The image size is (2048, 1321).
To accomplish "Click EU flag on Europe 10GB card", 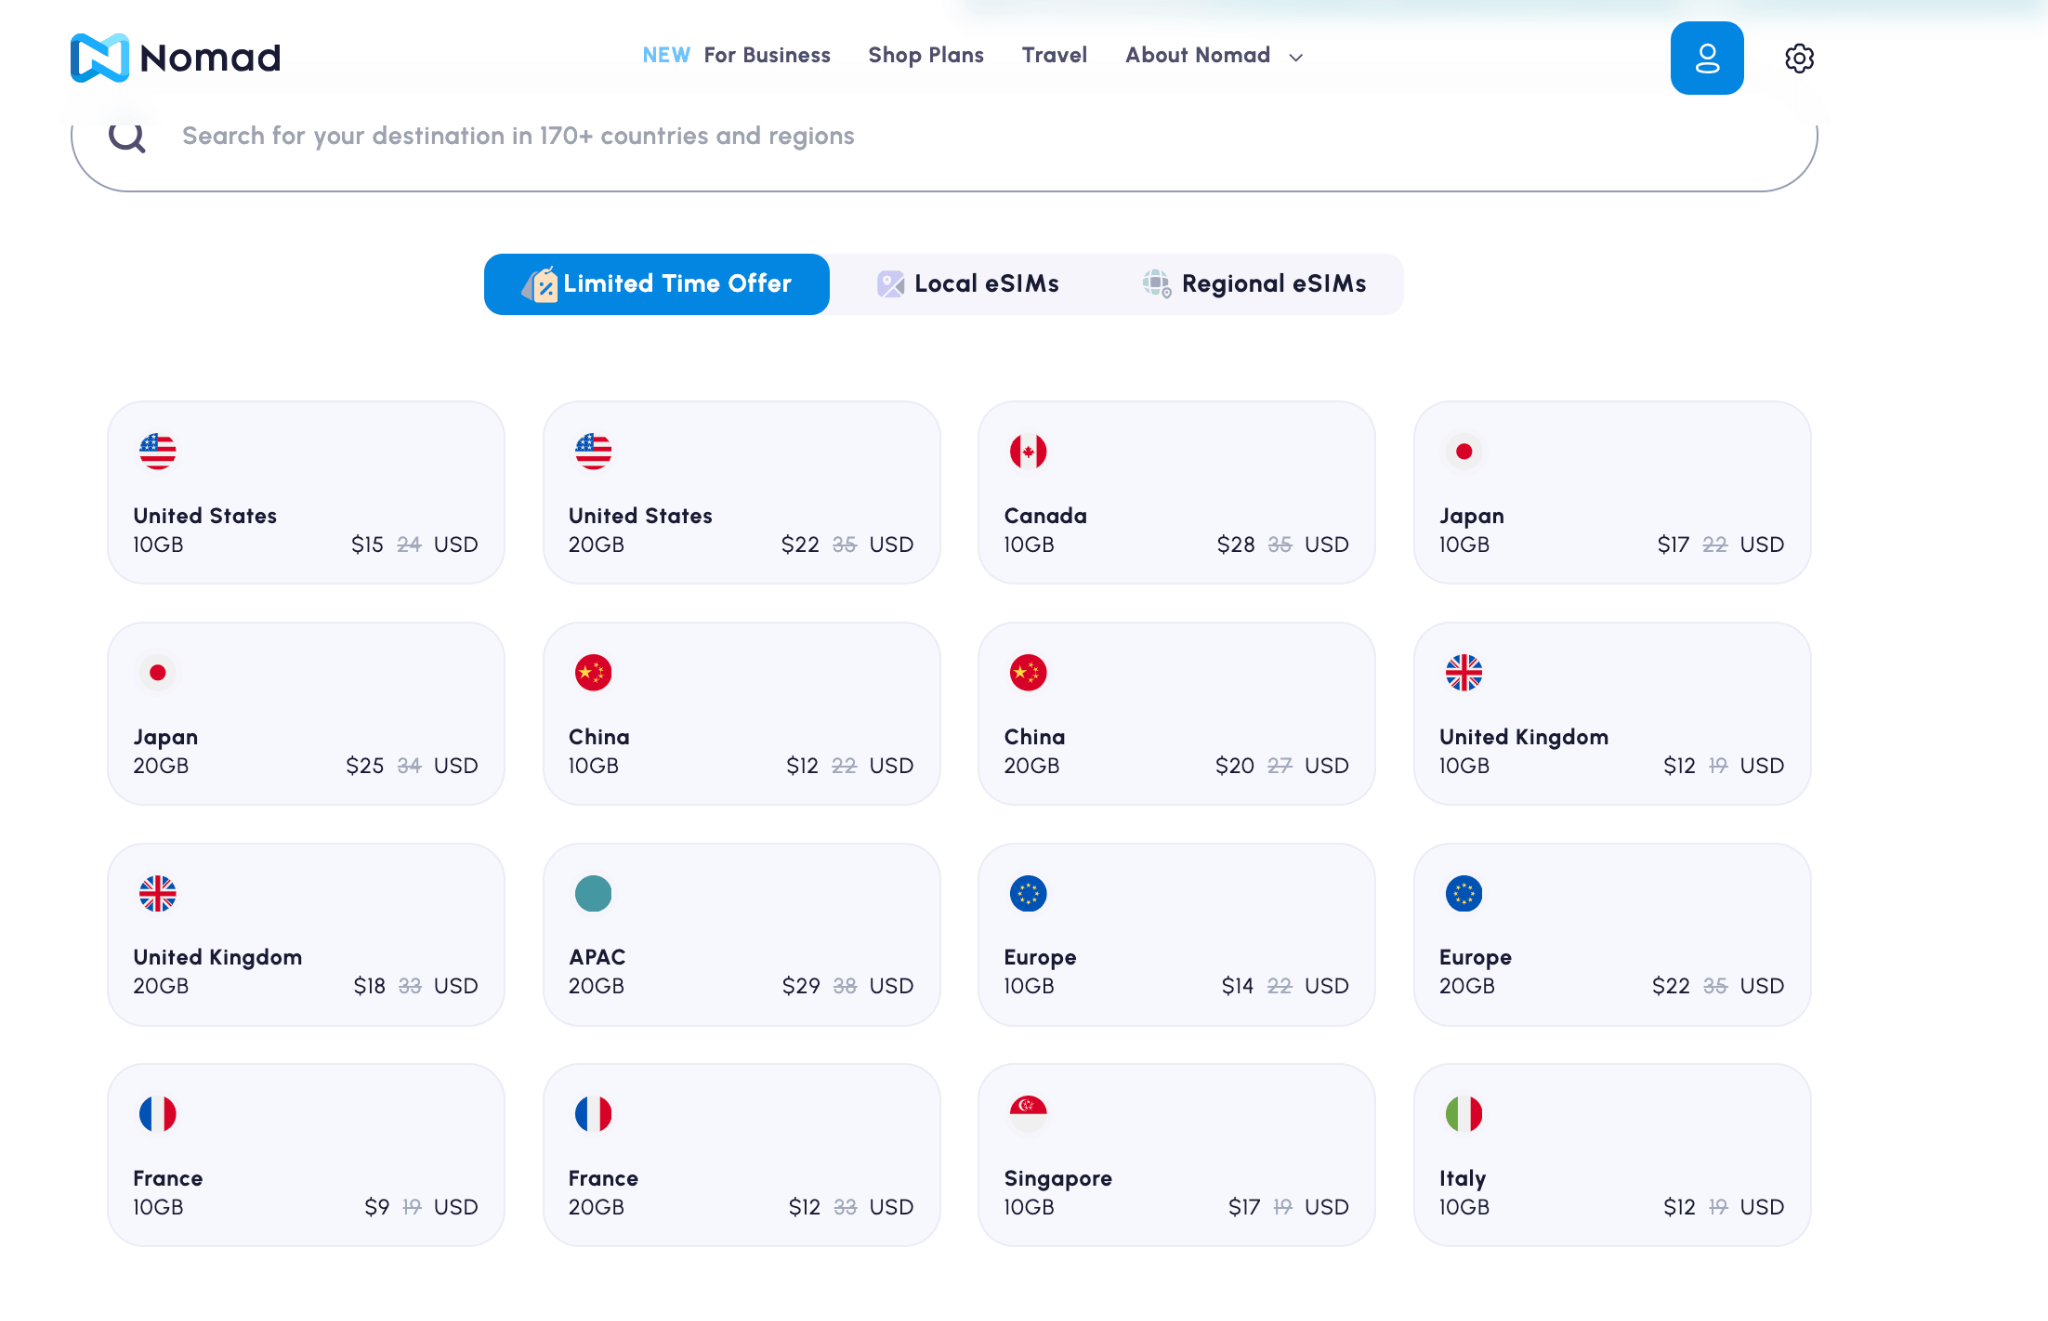I will point(1028,894).
